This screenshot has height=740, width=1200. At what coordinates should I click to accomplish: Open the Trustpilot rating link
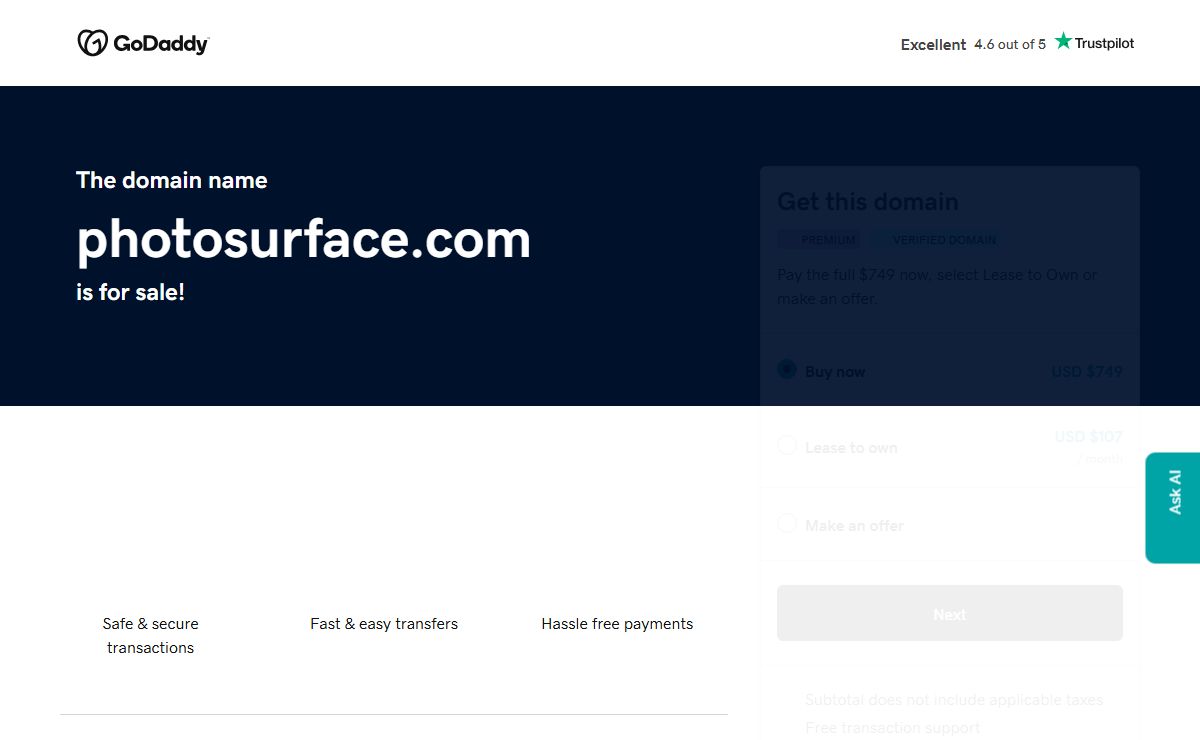pos(1017,43)
